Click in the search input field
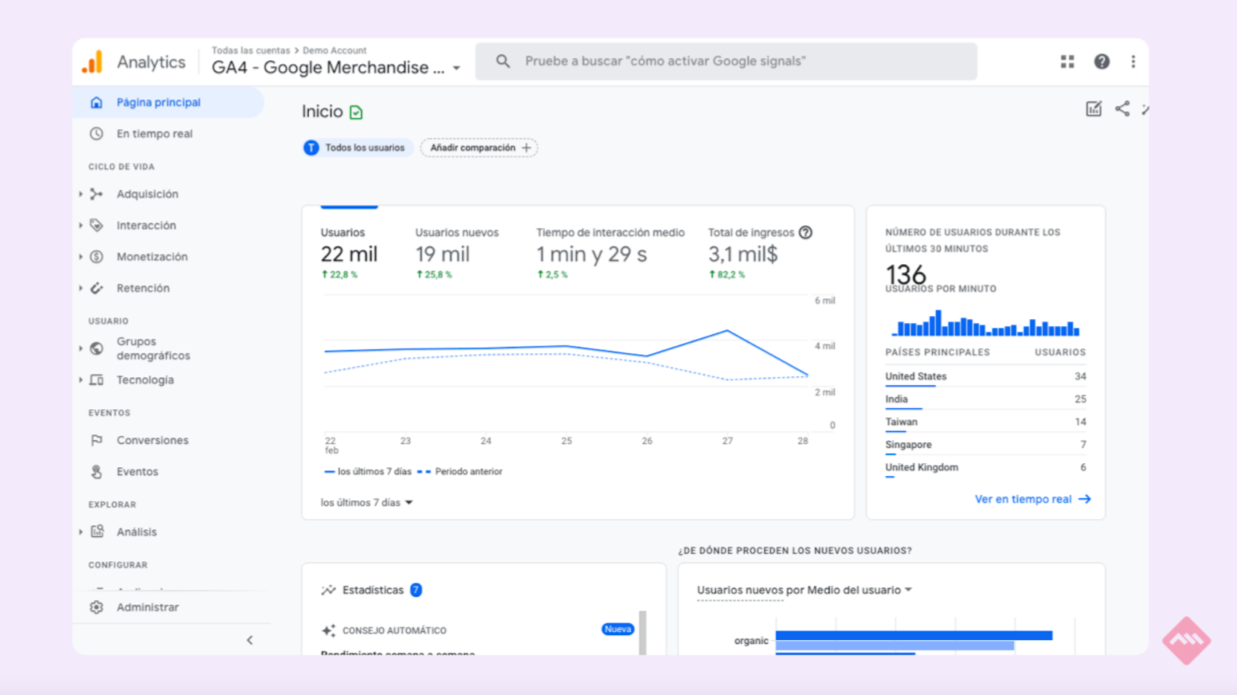Screen dimensions: 1237x695 click(x=726, y=61)
